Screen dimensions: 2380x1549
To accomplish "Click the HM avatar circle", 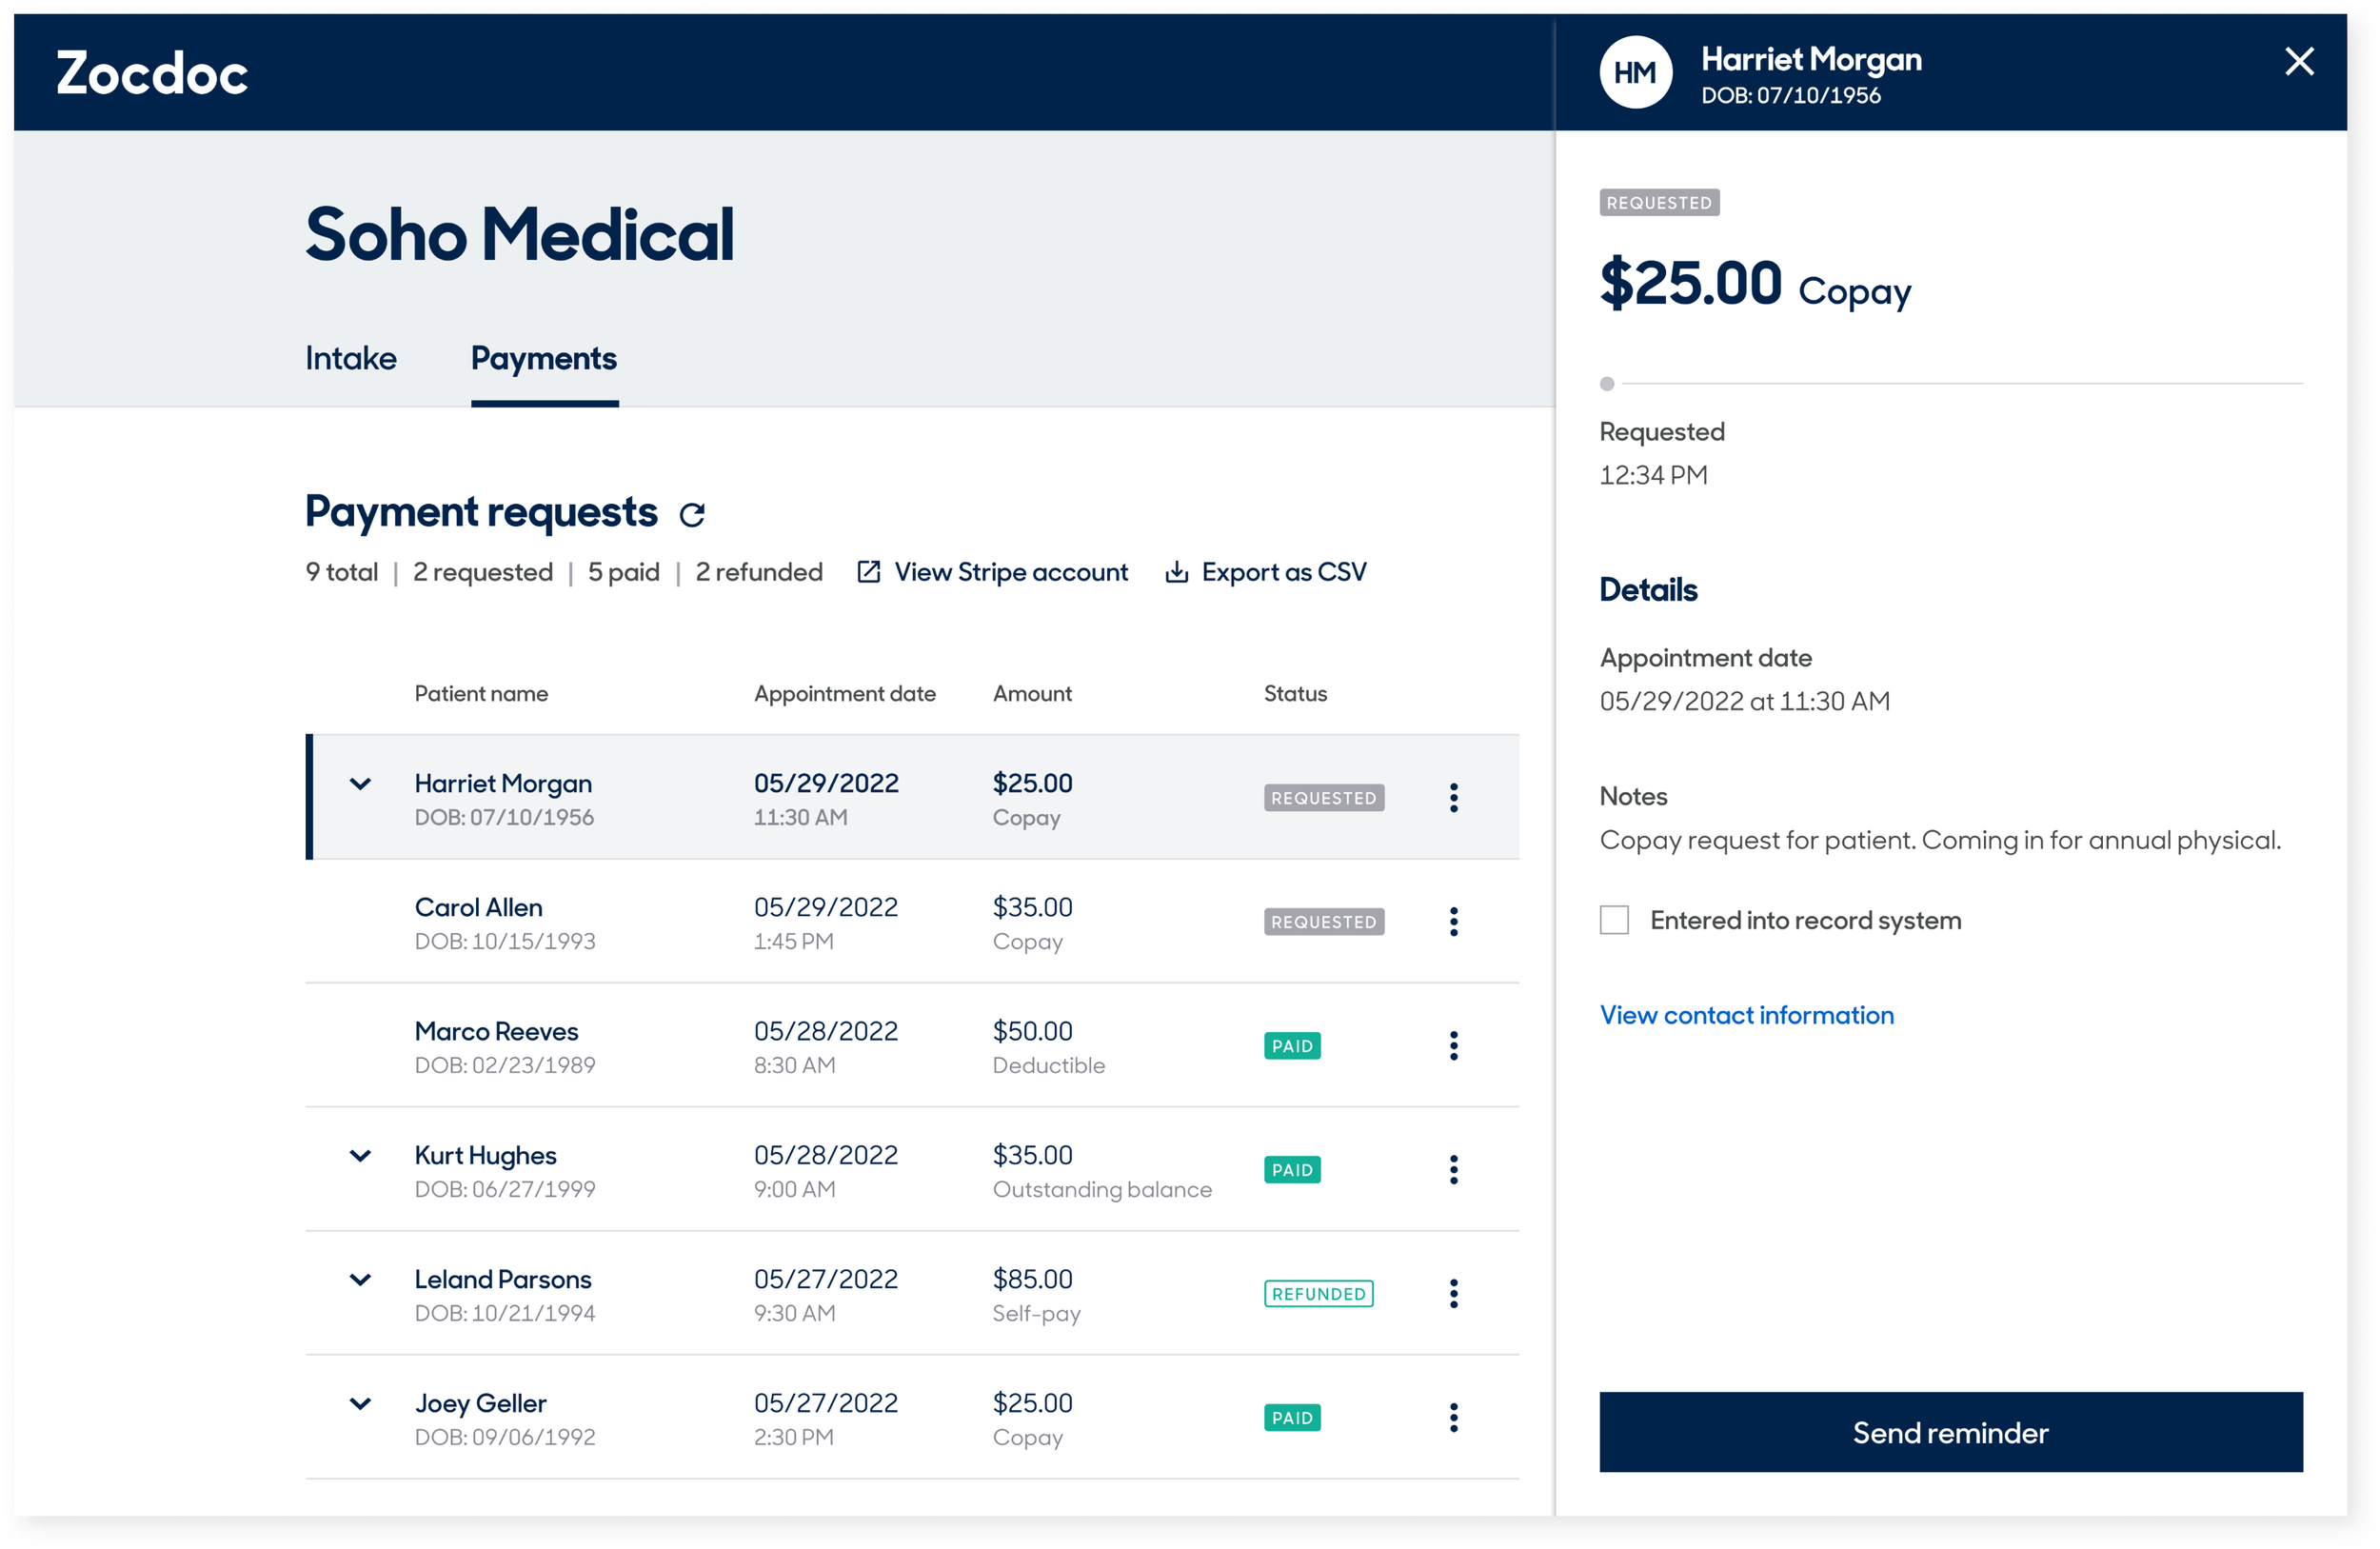I will coord(1635,73).
